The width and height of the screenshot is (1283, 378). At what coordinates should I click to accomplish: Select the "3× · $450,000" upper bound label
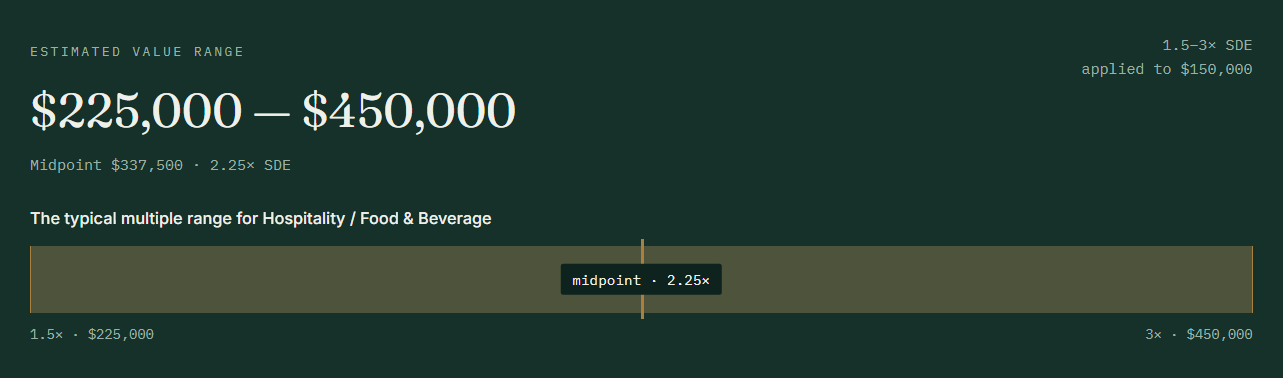[1199, 334]
